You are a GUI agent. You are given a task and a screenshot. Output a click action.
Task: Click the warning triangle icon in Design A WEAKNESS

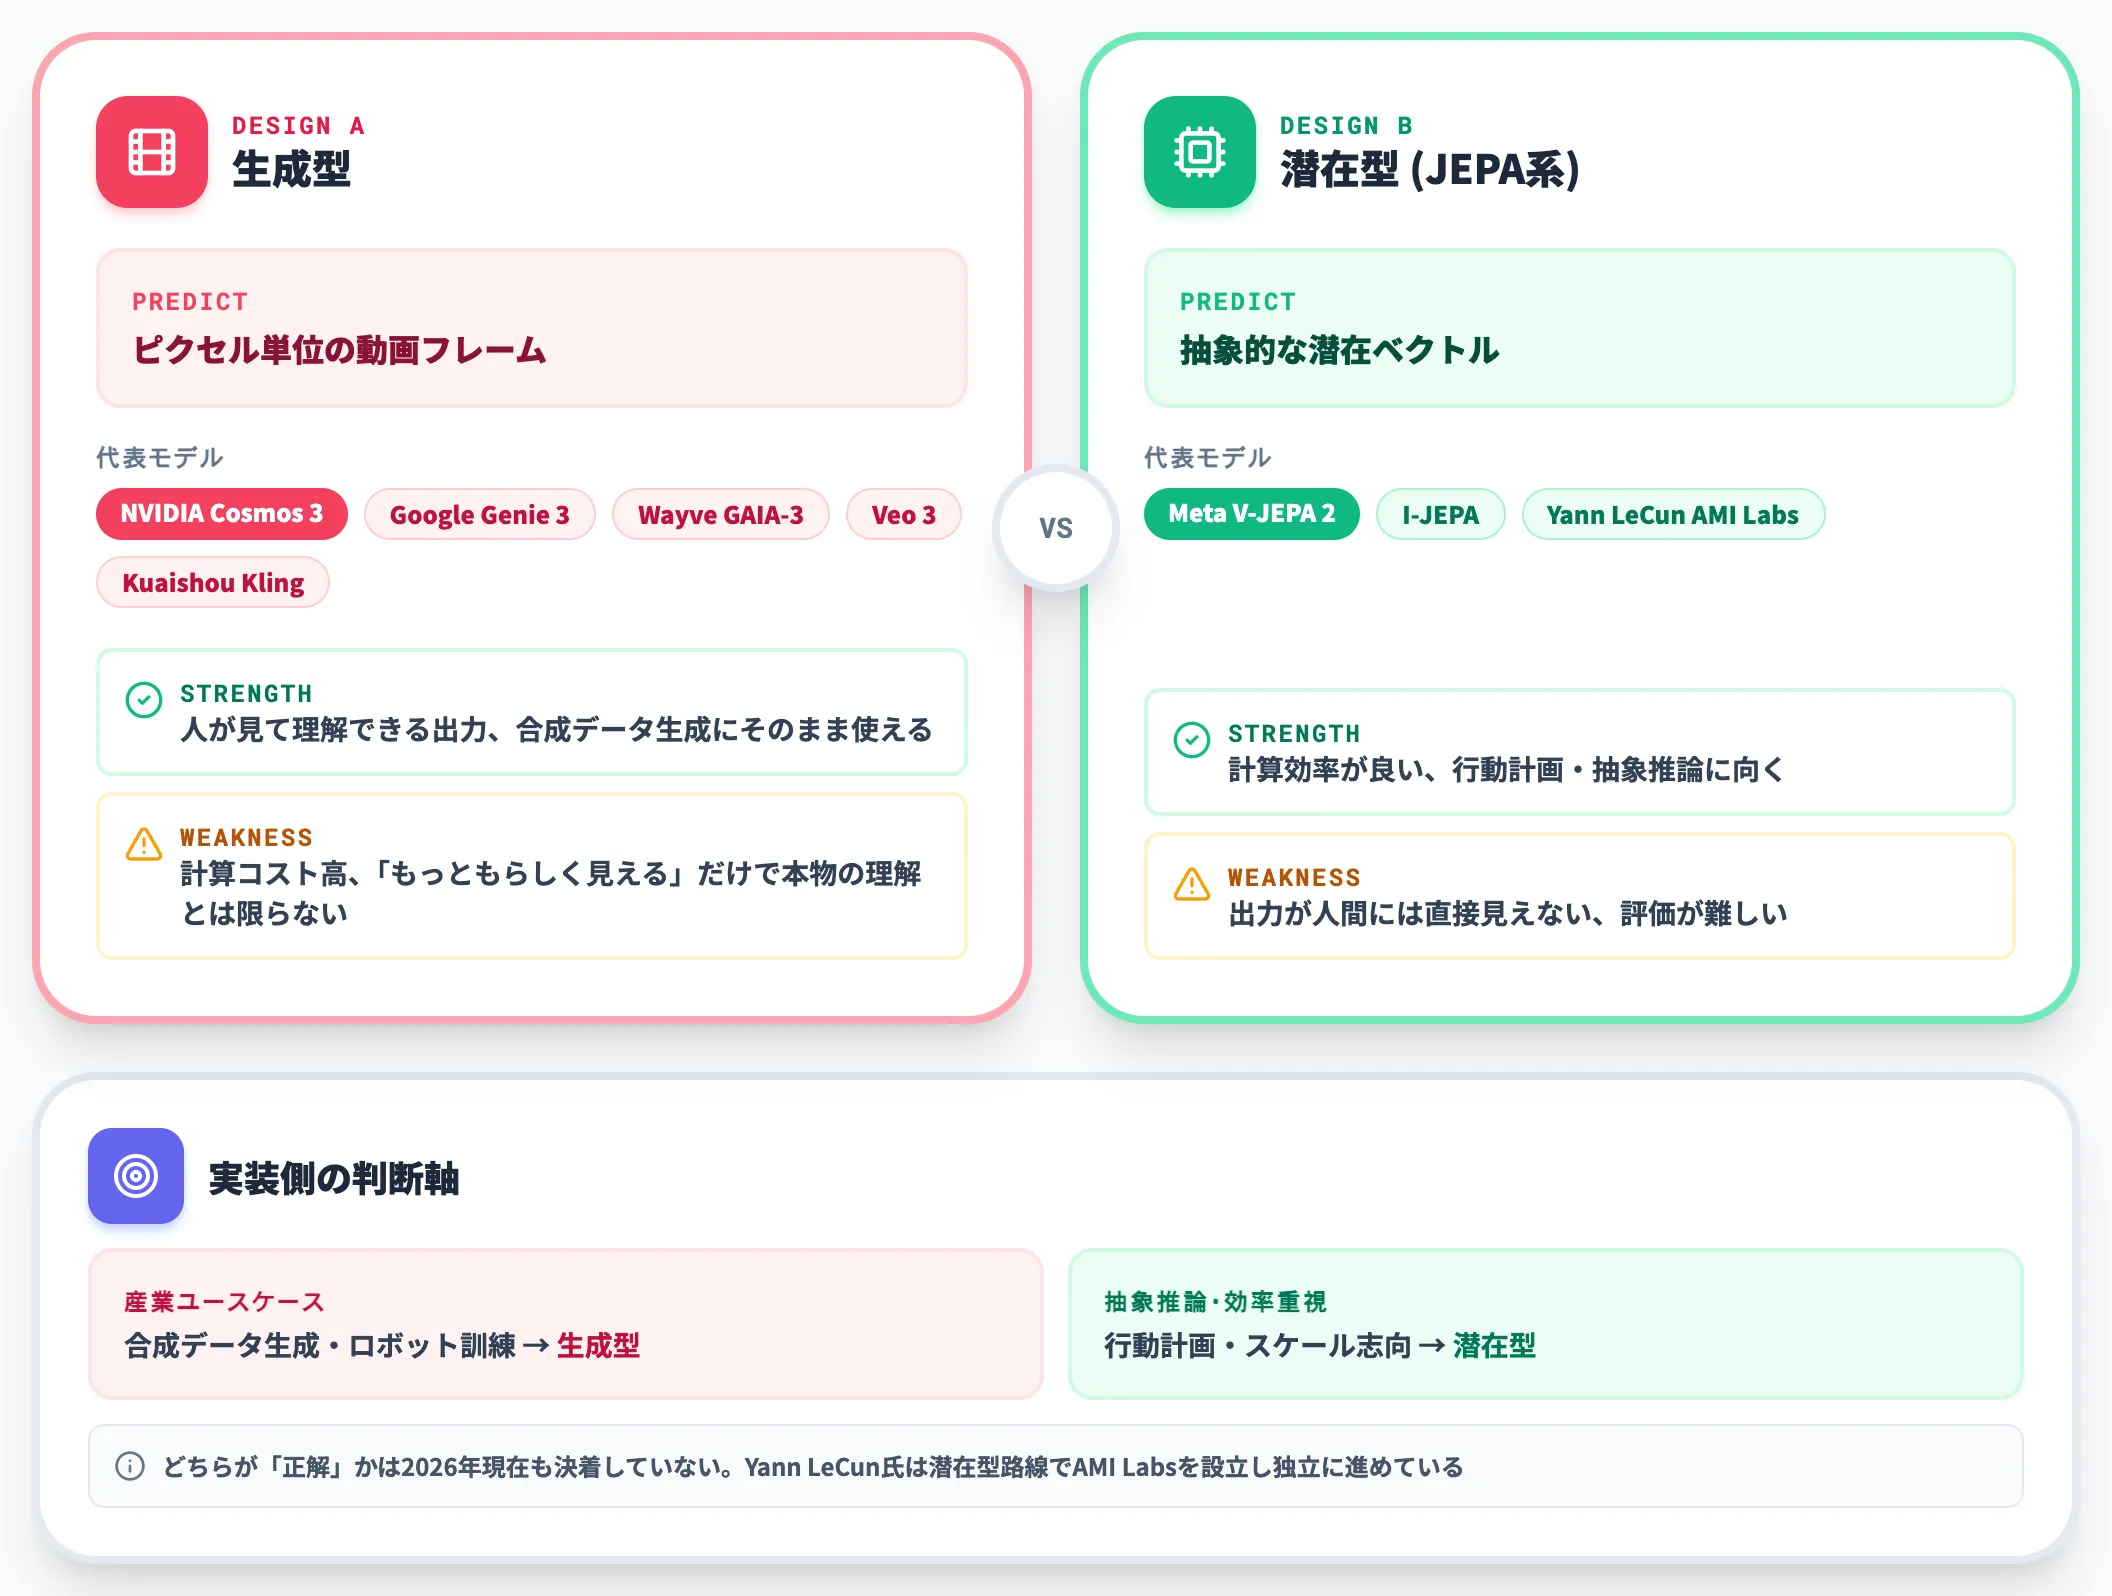click(144, 844)
